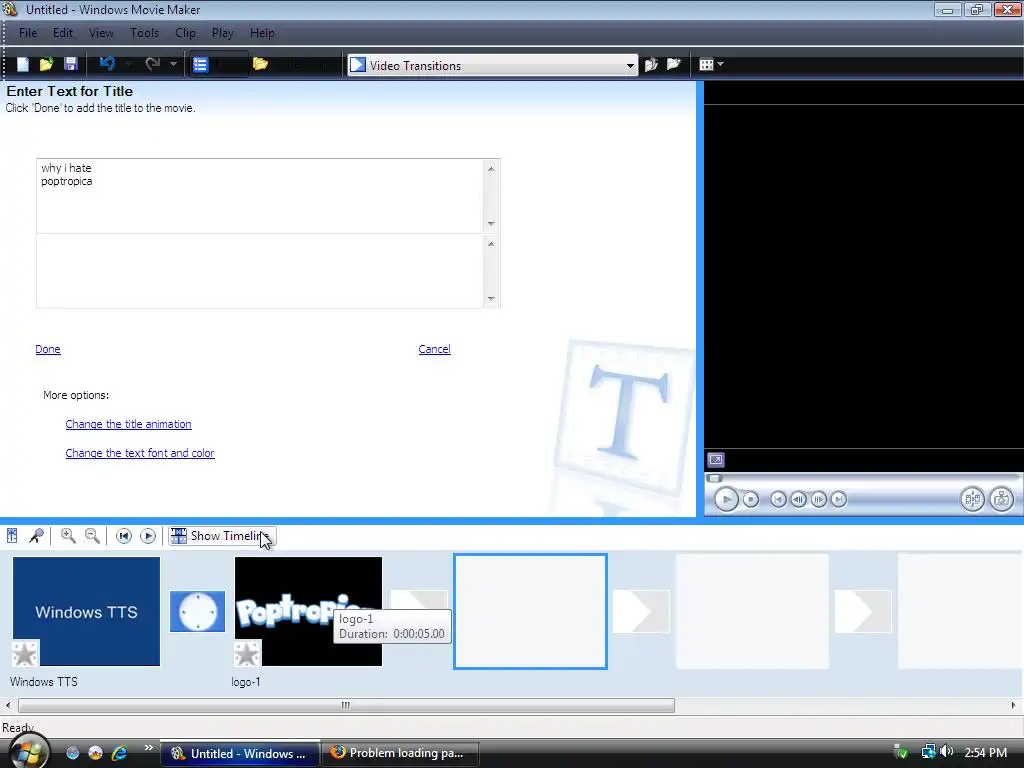Click in the top title text box
1024x768 pixels.
(261, 196)
